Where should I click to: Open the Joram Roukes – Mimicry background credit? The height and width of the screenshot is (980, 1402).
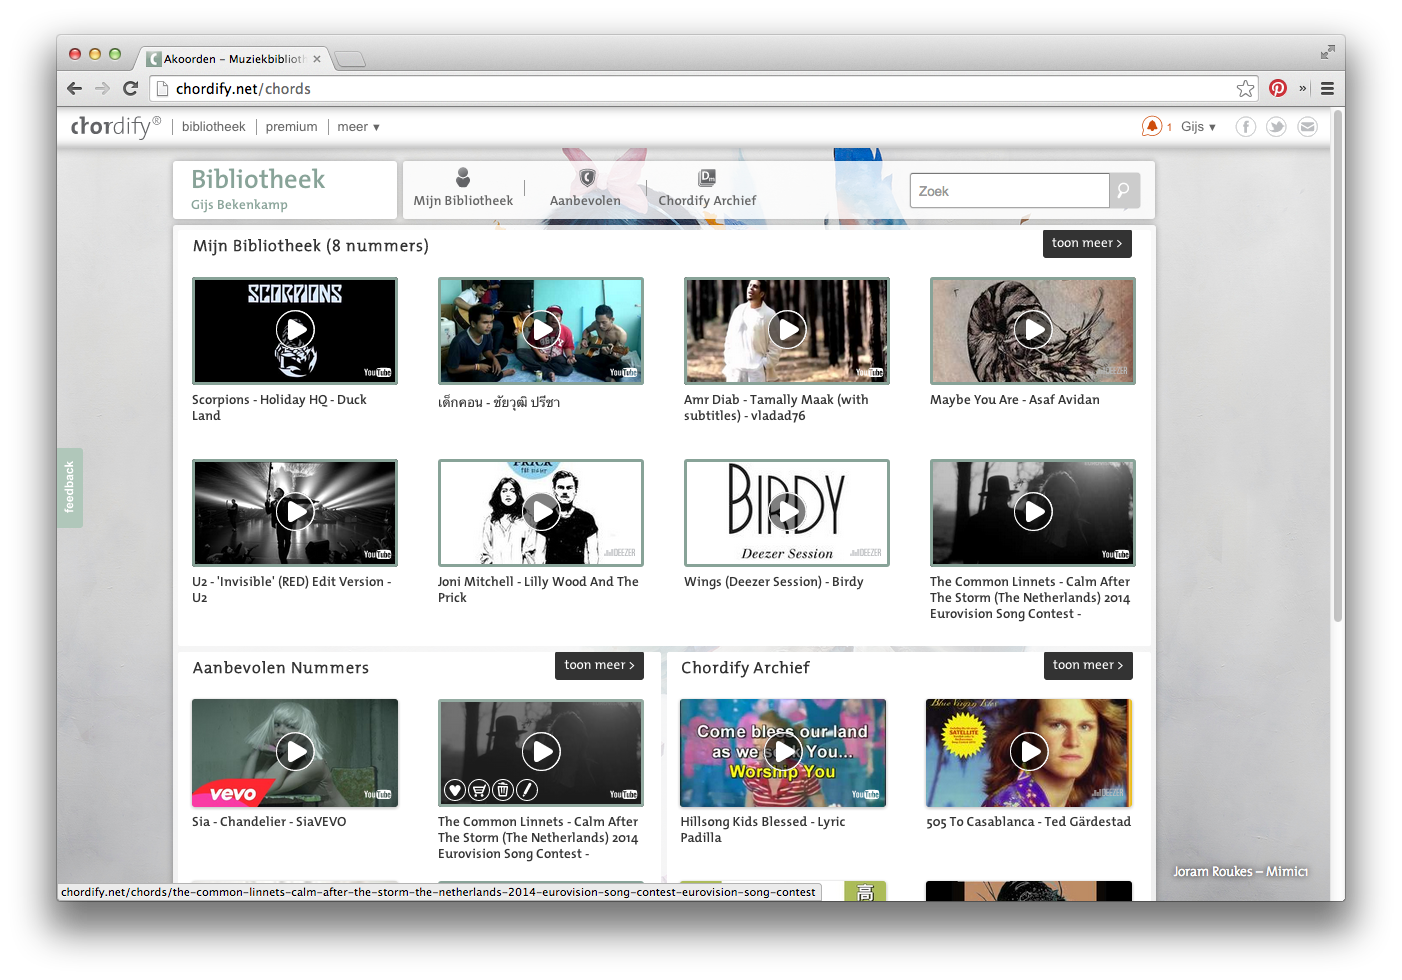[x=1240, y=872]
